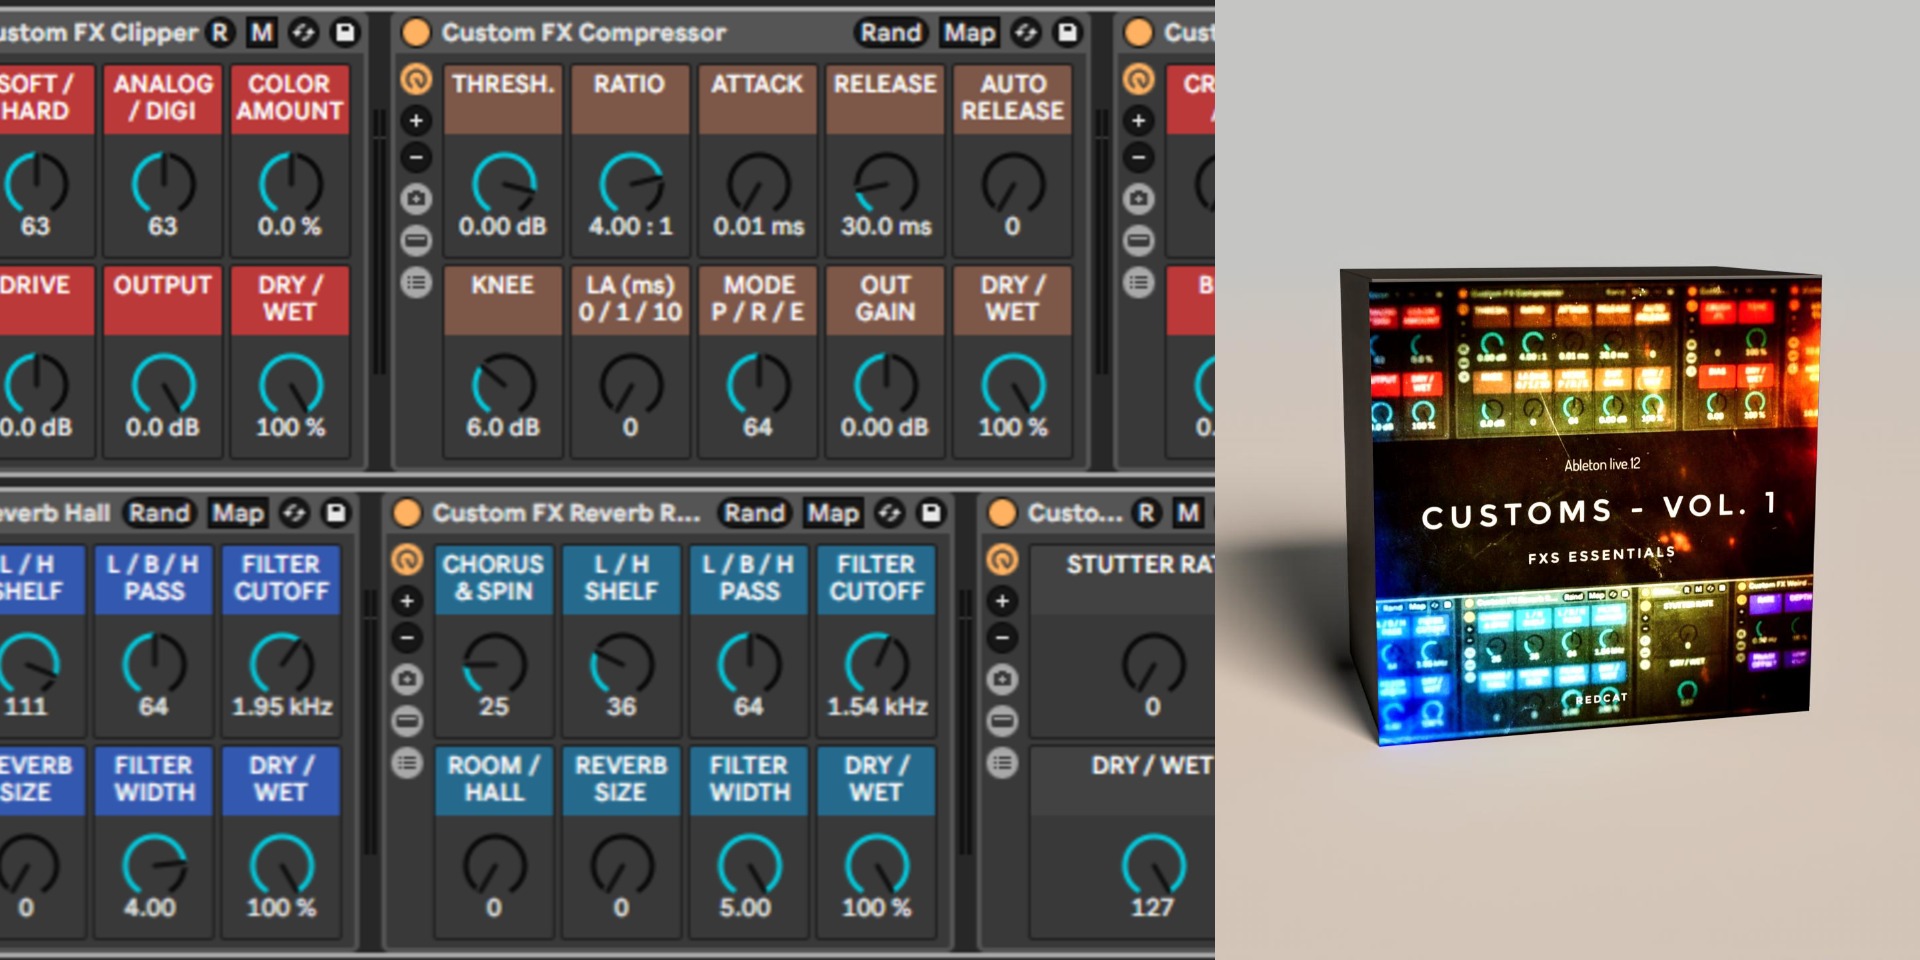Click the Custom FX Compressor title

click(584, 33)
